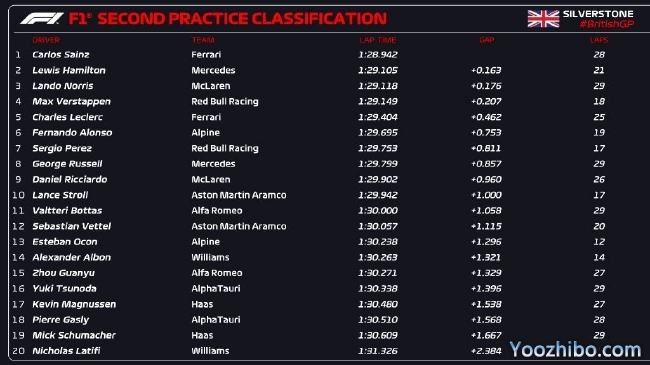Viewport: 650px width, 365px height.
Task: Select Zhou Guanyu driver name
Action: point(63,273)
